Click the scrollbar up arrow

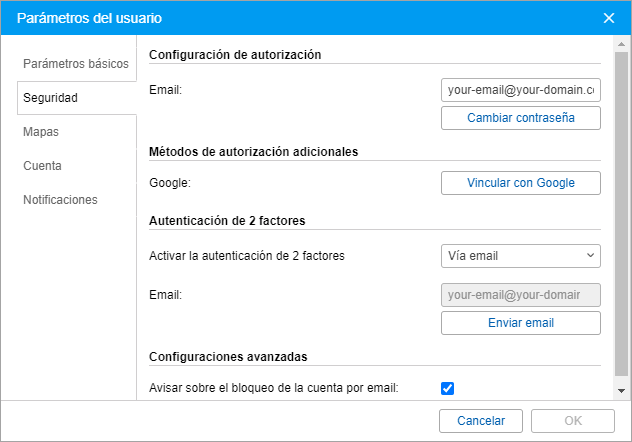(621, 45)
